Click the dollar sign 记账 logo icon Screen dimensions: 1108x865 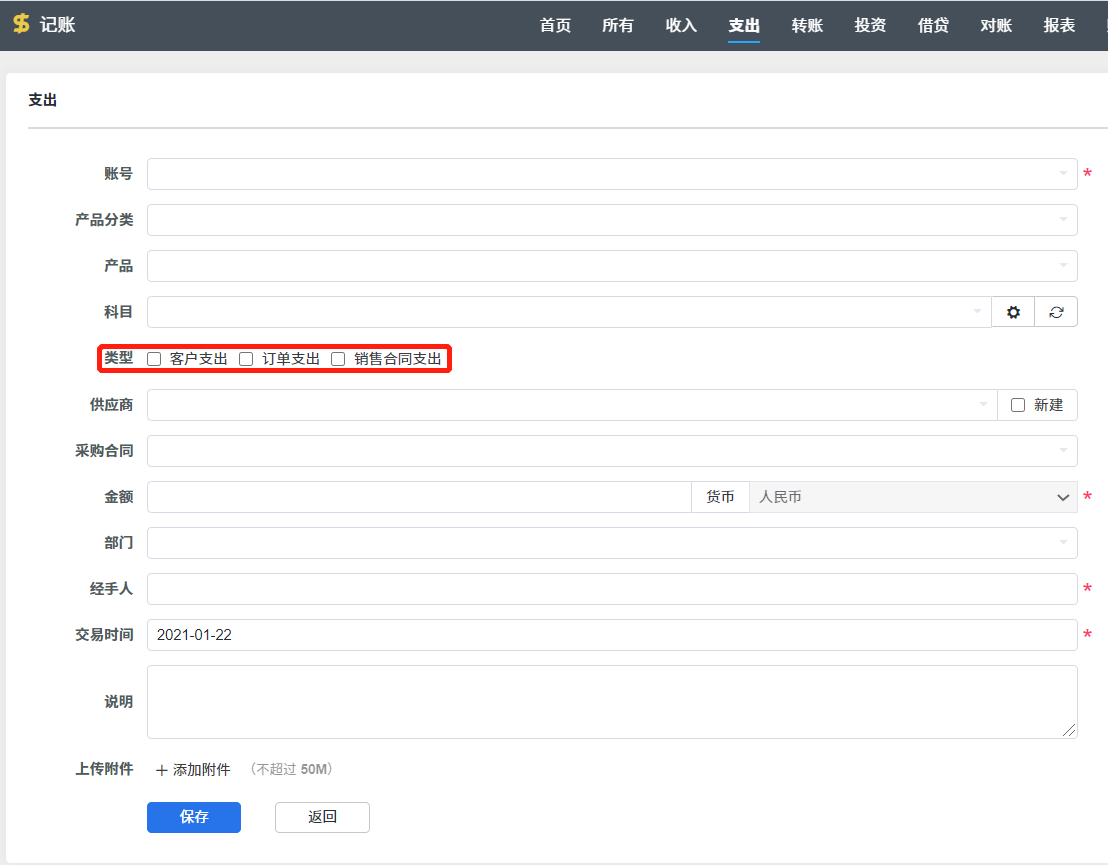(21, 24)
